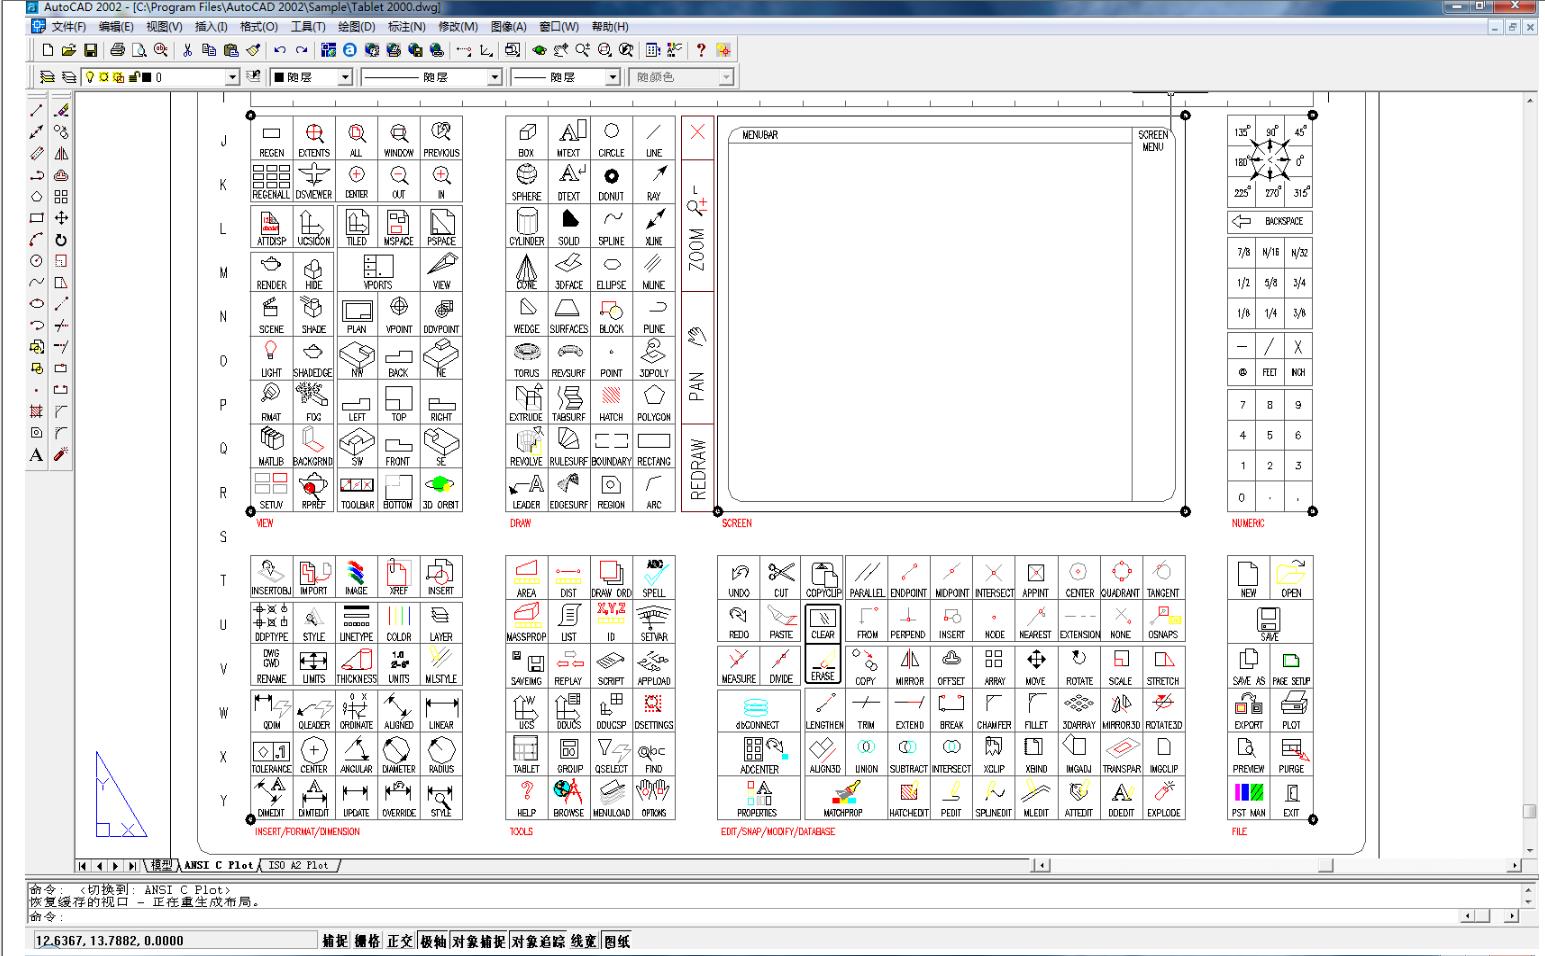The image size is (1545, 956).
Task: Select the Mirror modify tool
Action: coord(61,154)
